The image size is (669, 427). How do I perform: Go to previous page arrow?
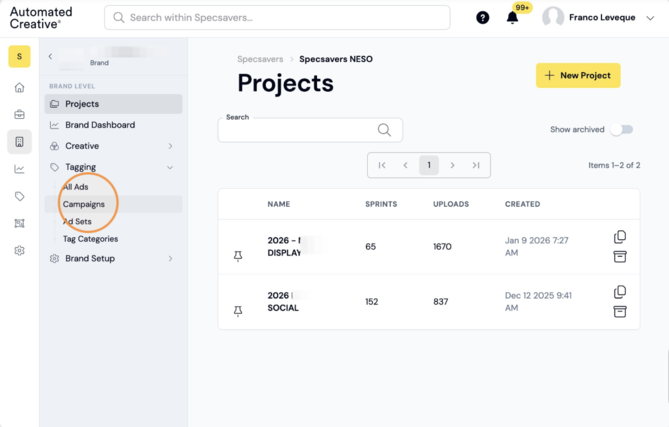405,165
